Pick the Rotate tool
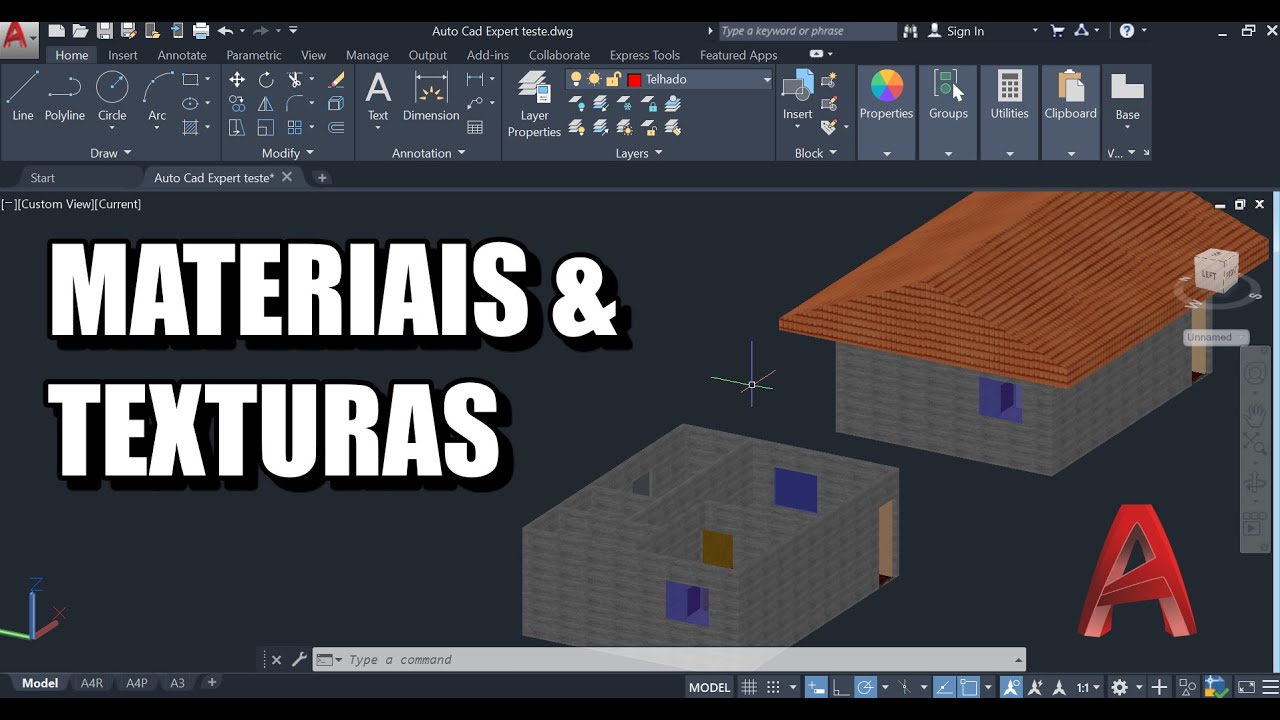1280x720 pixels. (x=266, y=80)
